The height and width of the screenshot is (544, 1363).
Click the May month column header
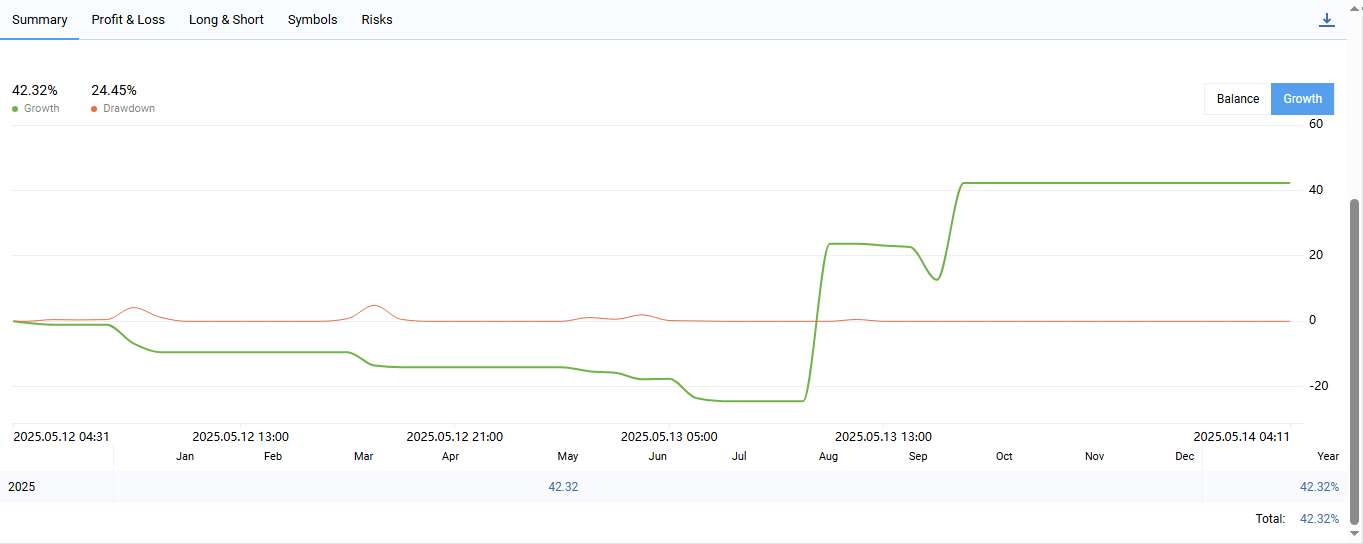pos(568,456)
